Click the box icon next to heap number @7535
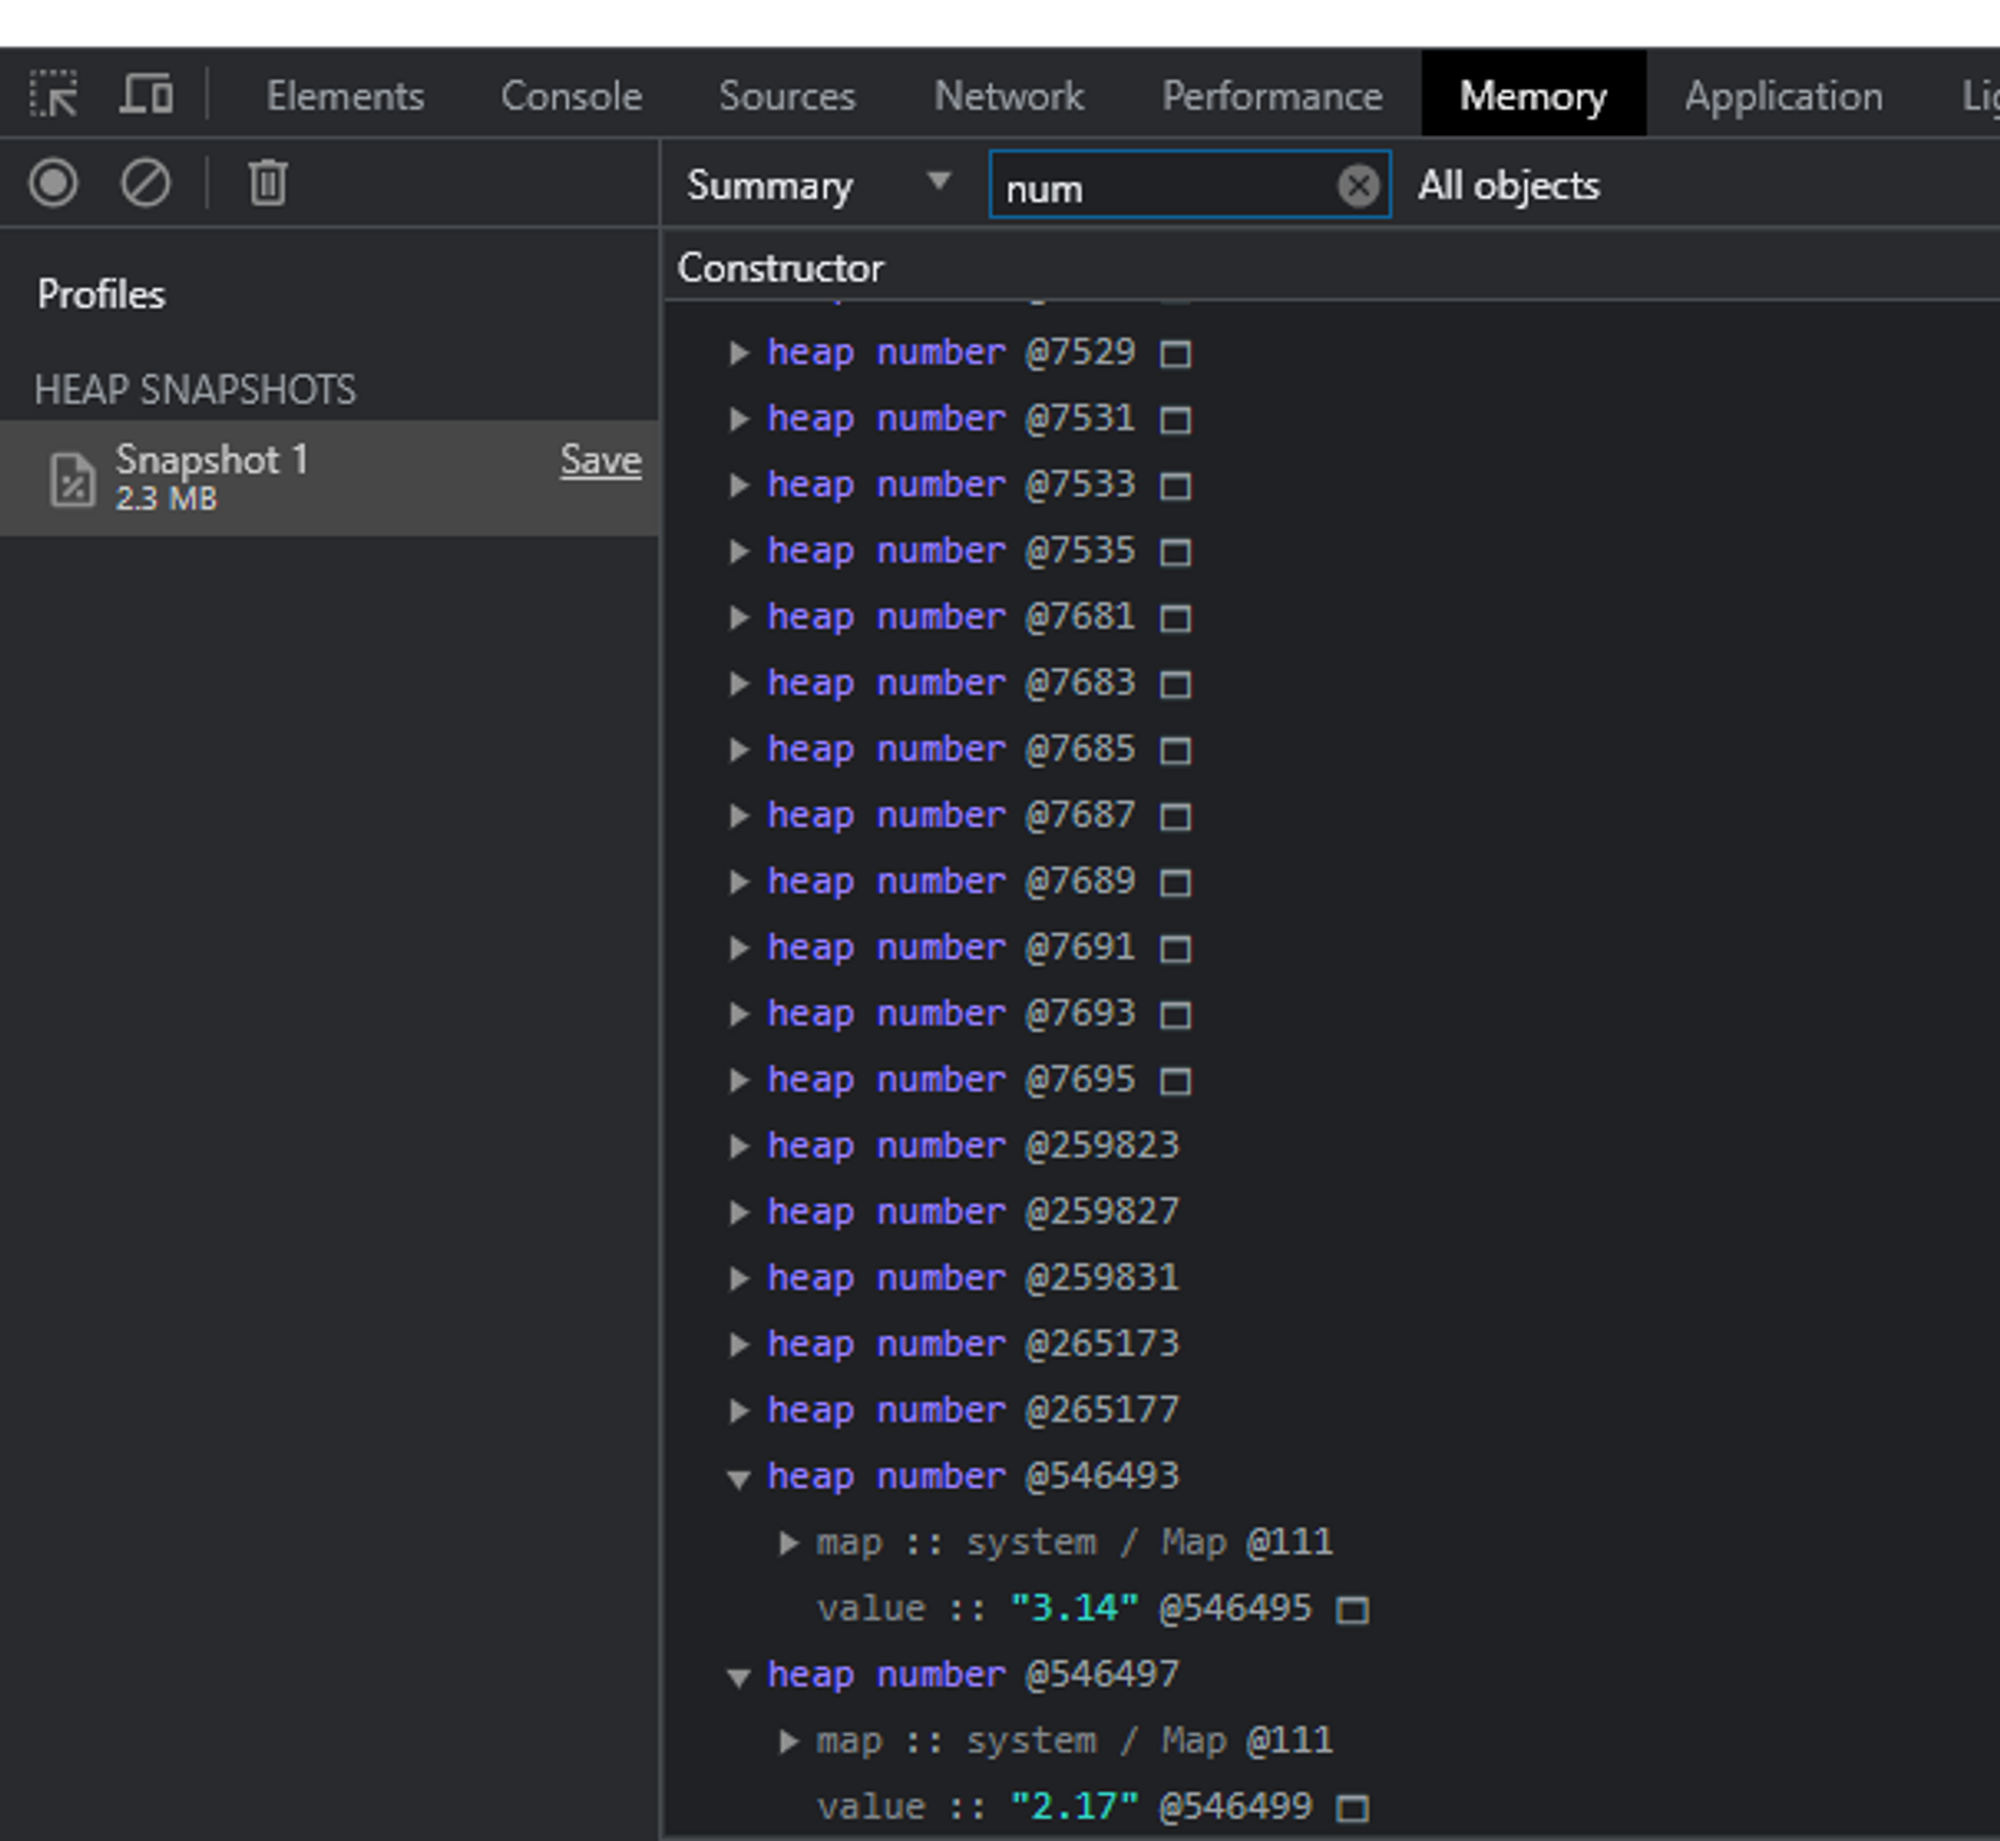2000x1841 pixels. (x=1175, y=552)
